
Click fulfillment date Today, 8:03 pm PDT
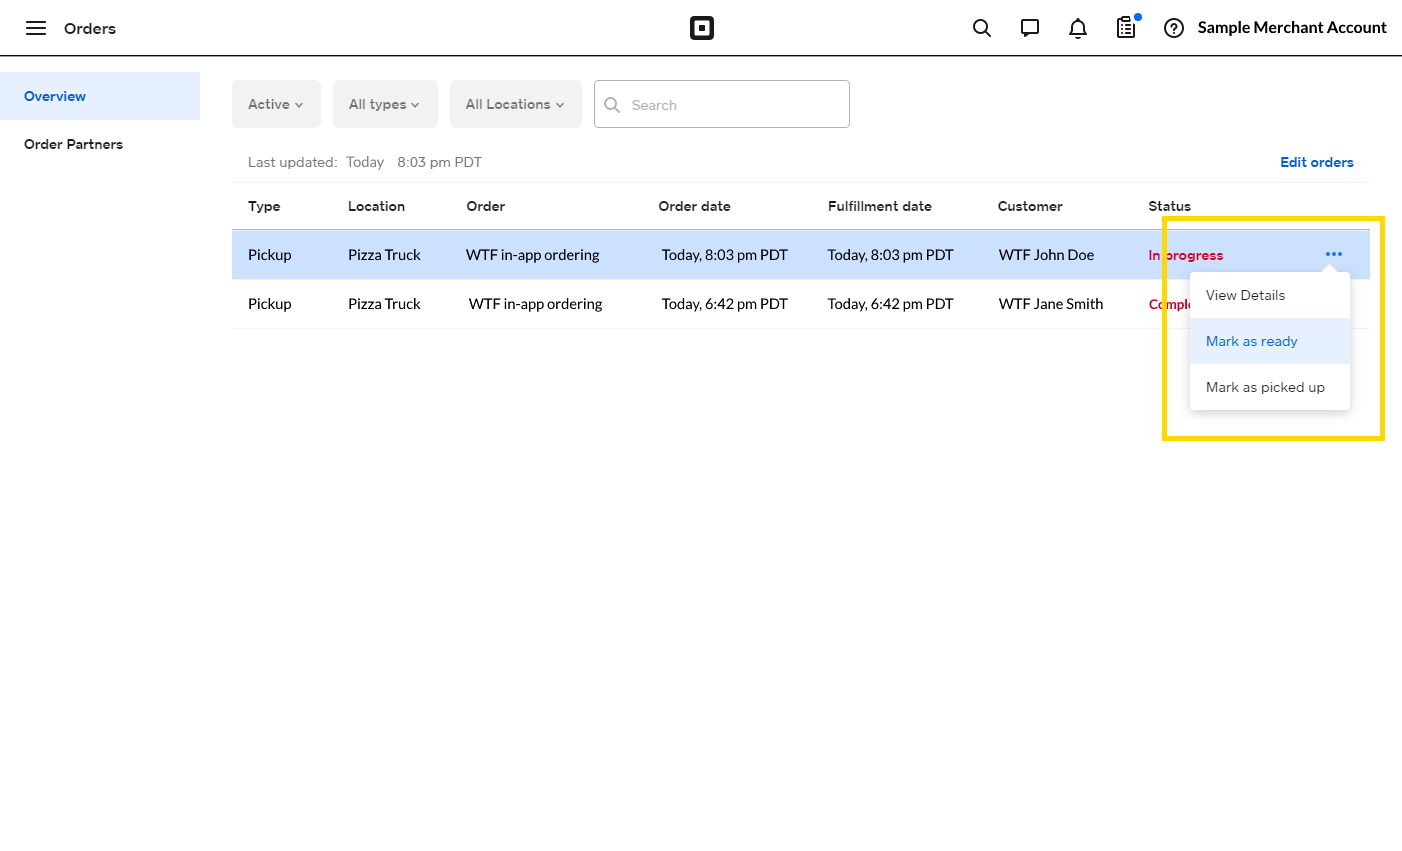(x=890, y=255)
